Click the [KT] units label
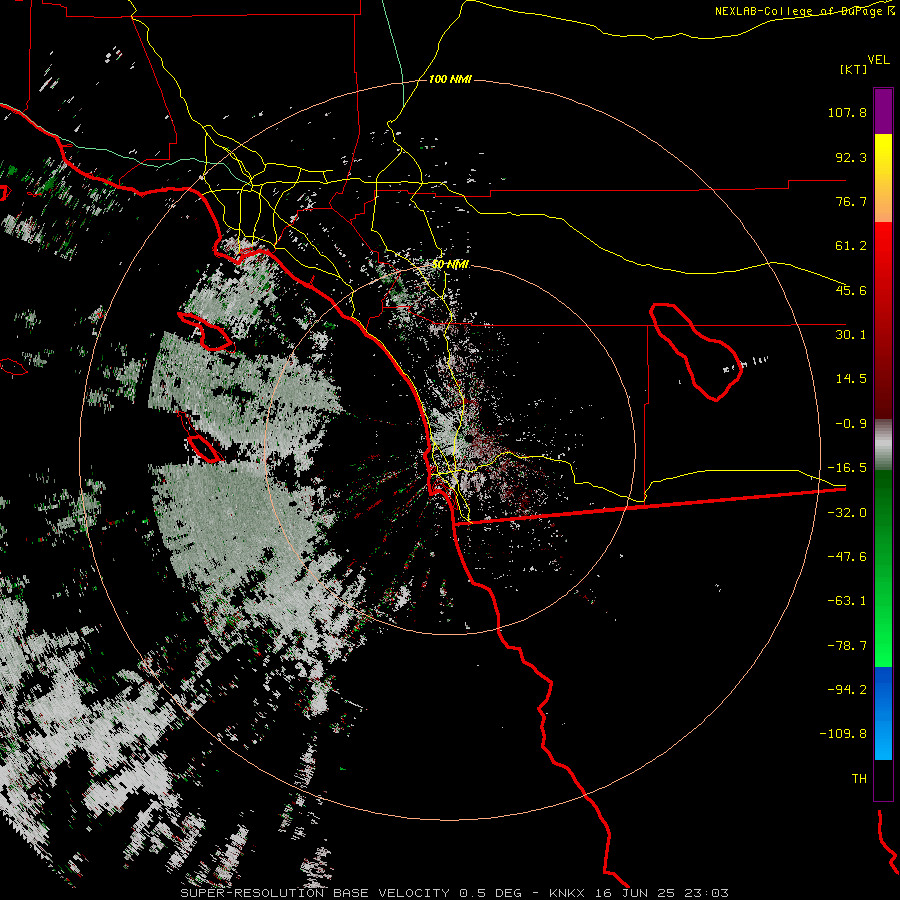 853,69
